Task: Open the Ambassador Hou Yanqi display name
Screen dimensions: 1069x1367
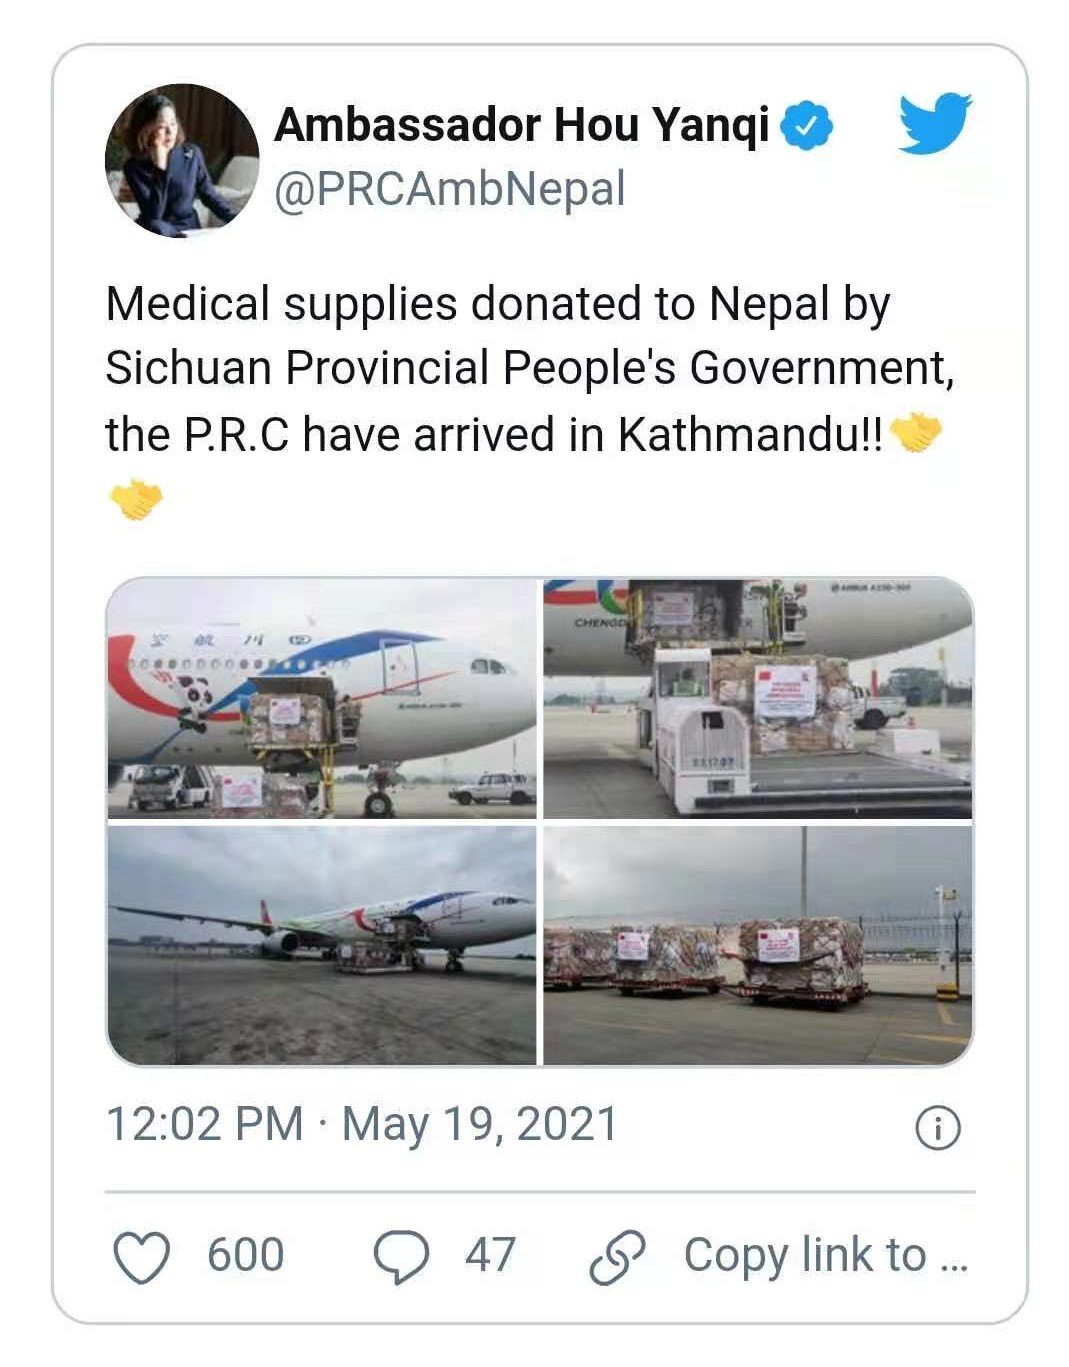Action: (x=522, y=126)
